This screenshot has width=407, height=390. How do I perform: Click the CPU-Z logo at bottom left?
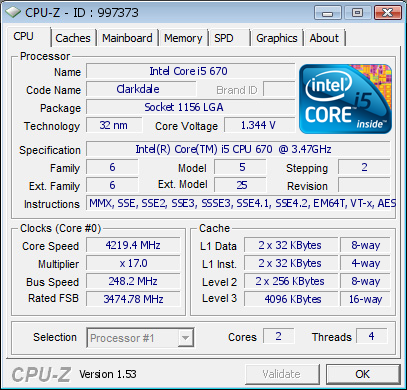coord(41,374)
